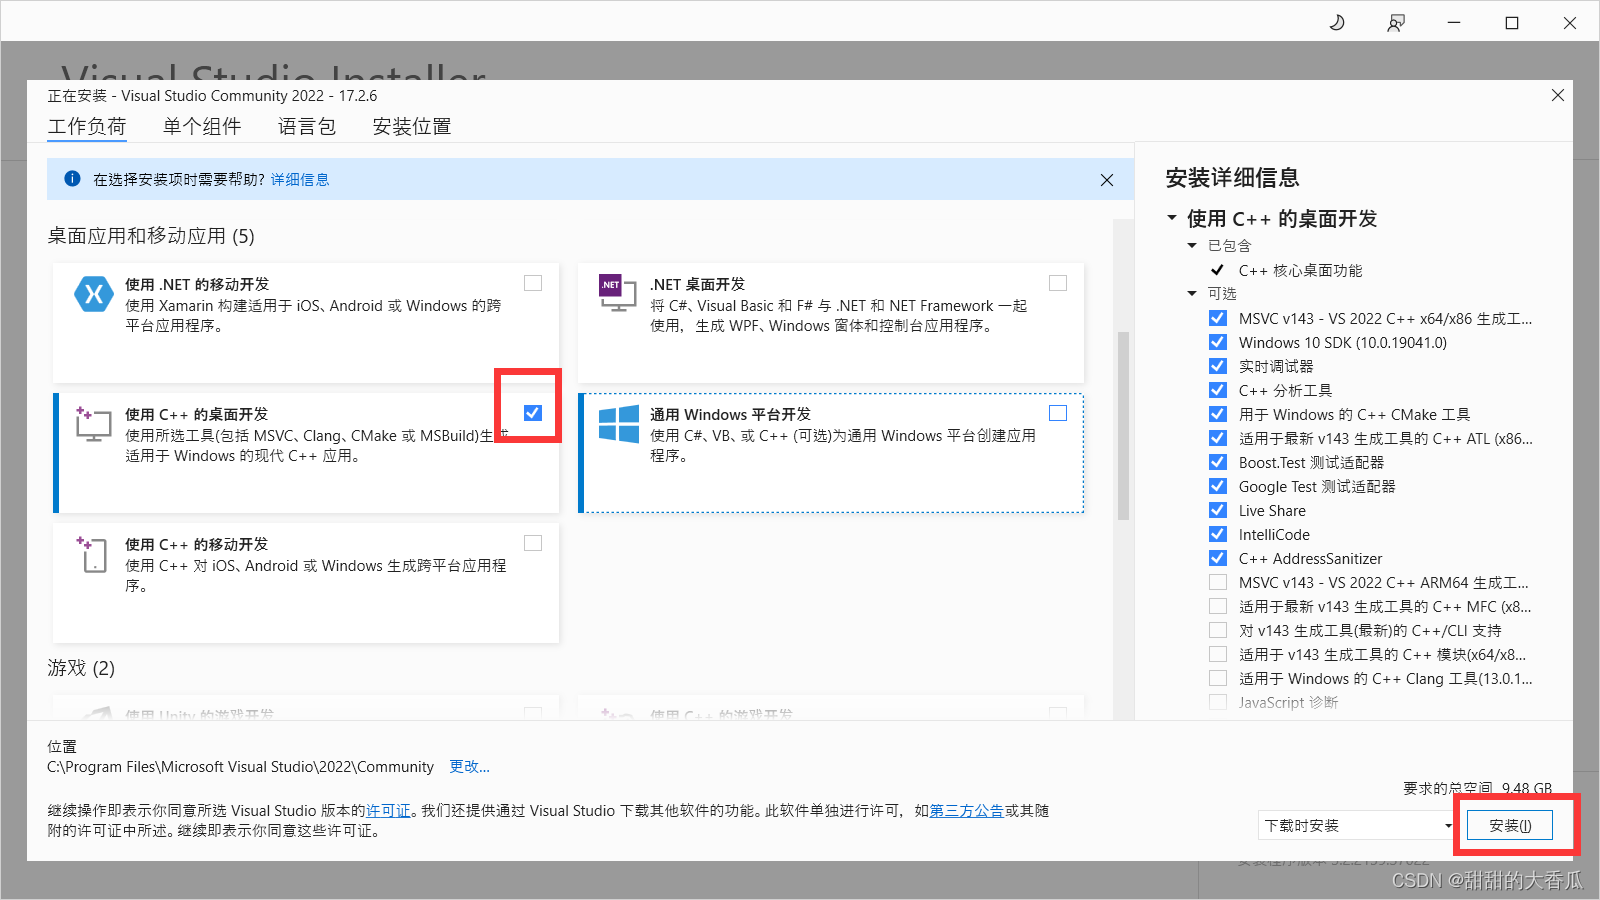
Task: Open the feedback icon in title bar
Action: tap(1396, 22)
